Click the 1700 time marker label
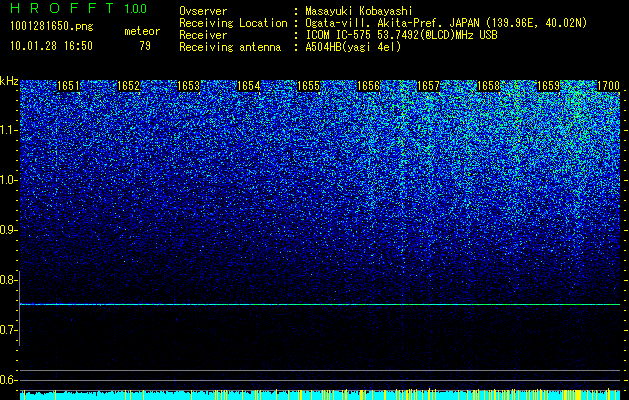The height and width of the screenshot is (400, 629). [609, 86]
